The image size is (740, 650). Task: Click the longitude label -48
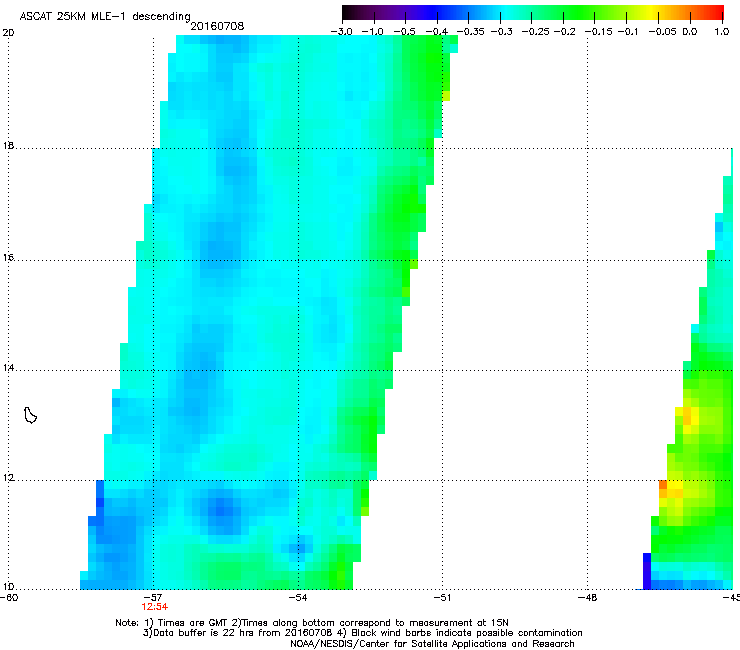click(x=587, y=598)
